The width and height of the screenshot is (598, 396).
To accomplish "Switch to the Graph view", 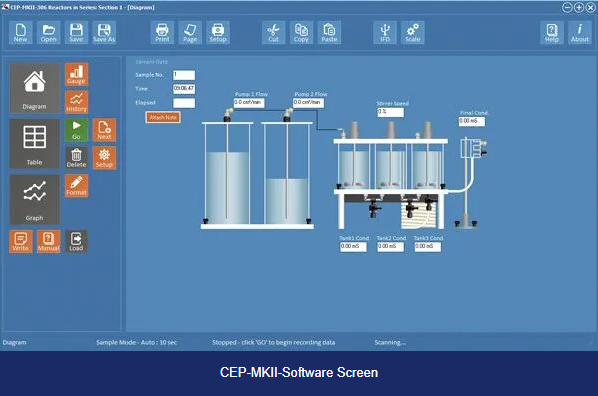I will (x=34, y=200).
